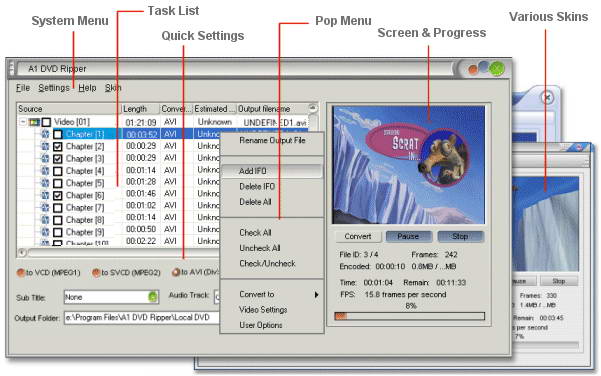Click the task list scroll up arrow
601x376 pixels.
click(x=313, y=108)
